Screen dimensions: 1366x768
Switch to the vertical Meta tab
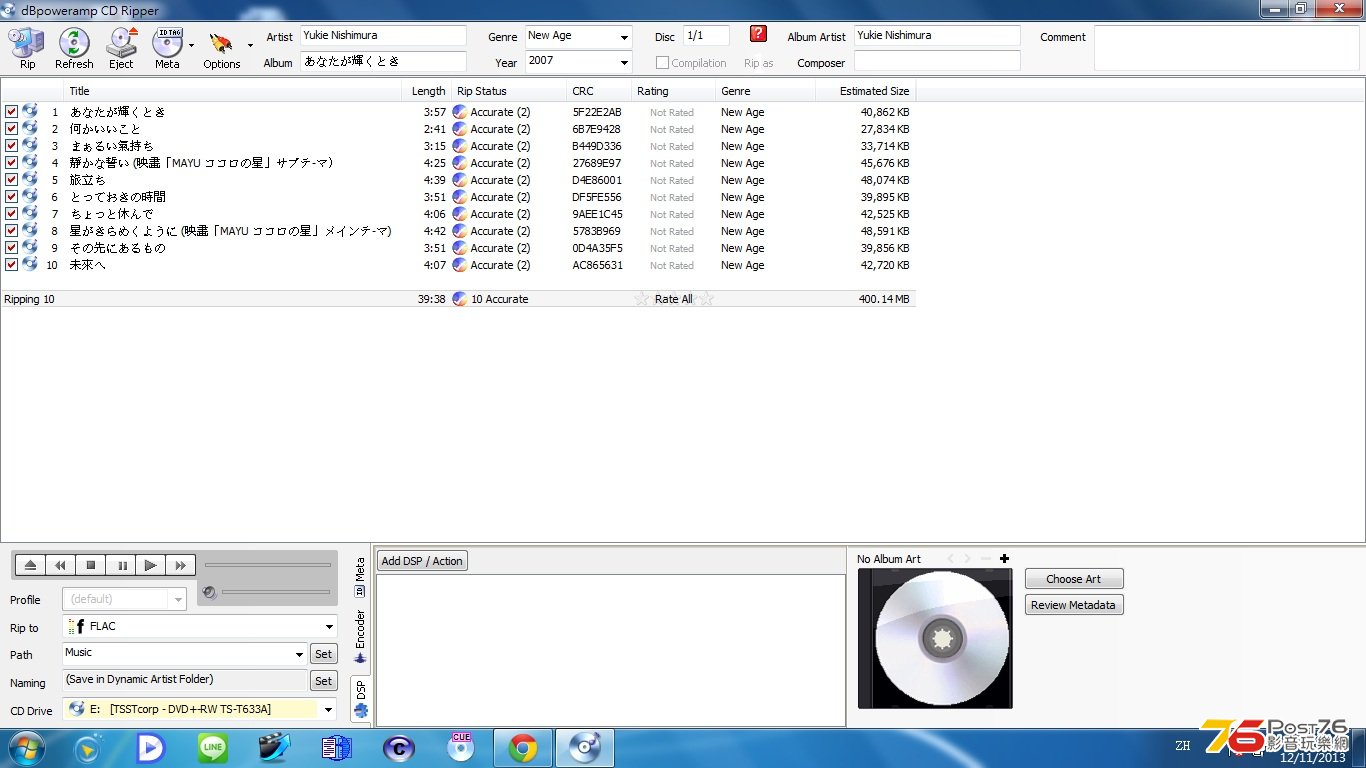point(361,577)
